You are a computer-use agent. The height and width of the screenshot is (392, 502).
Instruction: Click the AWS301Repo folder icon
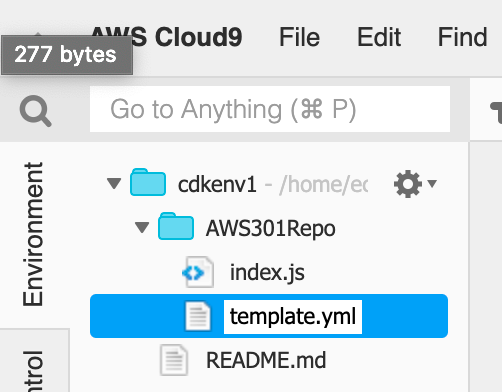tap(176, 226)
